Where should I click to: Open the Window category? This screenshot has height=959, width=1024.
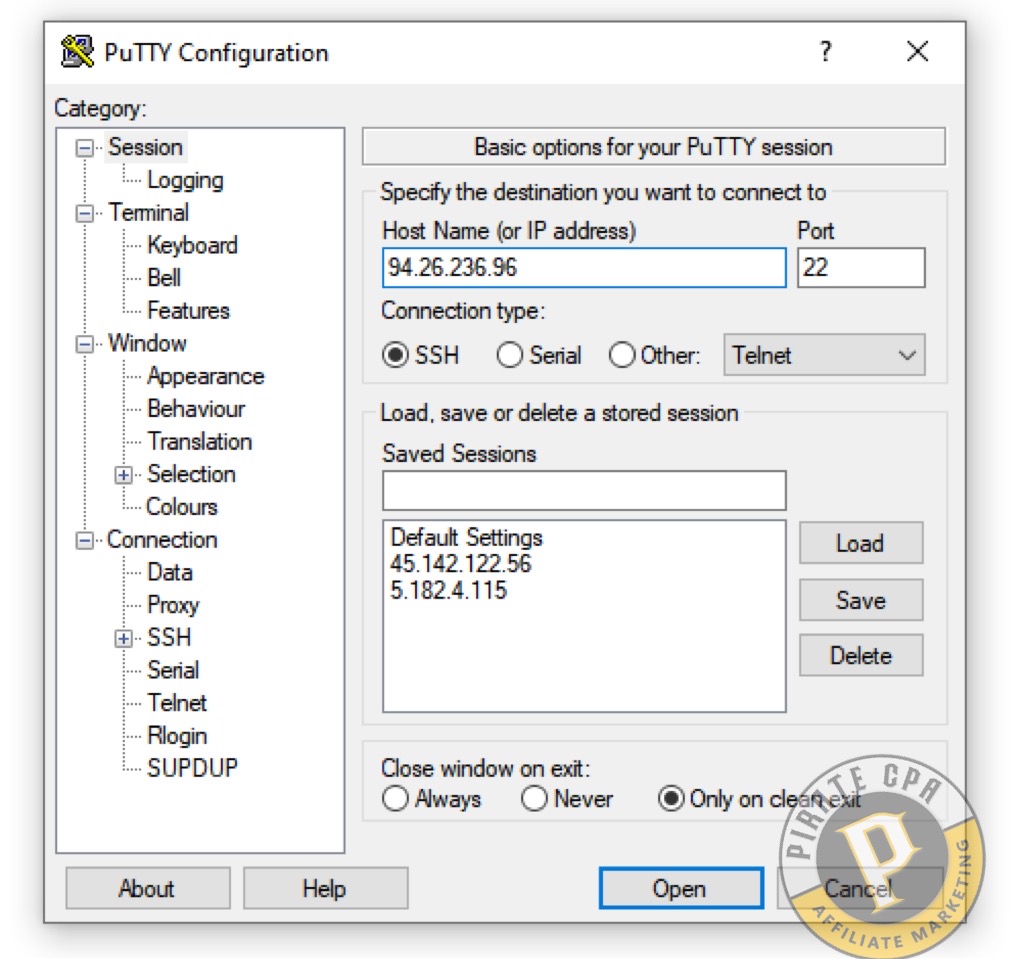[148, 344]
